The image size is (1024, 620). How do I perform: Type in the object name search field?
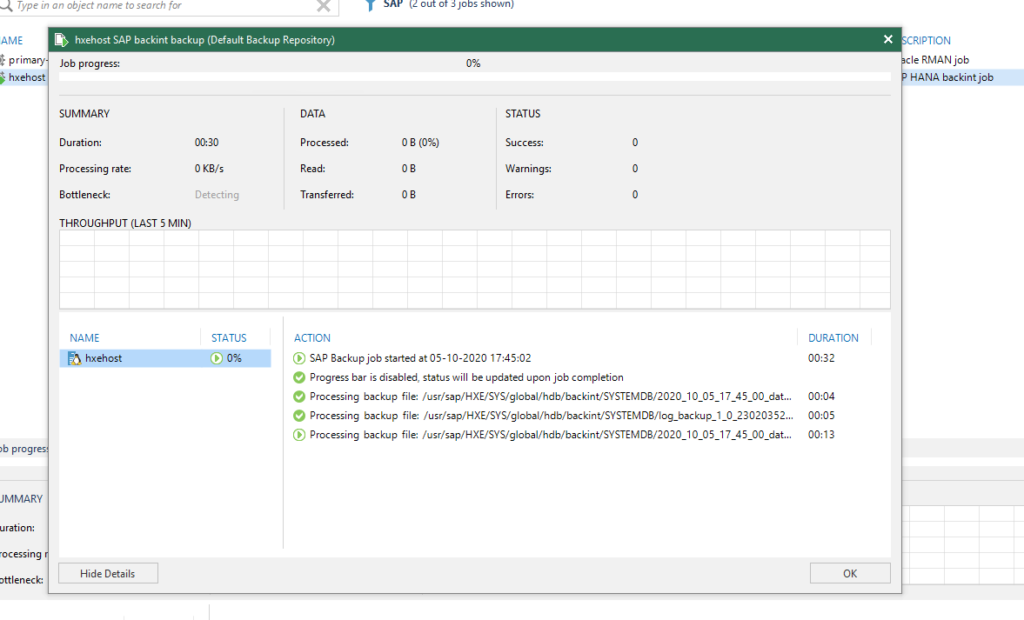(x=163, y=6)
